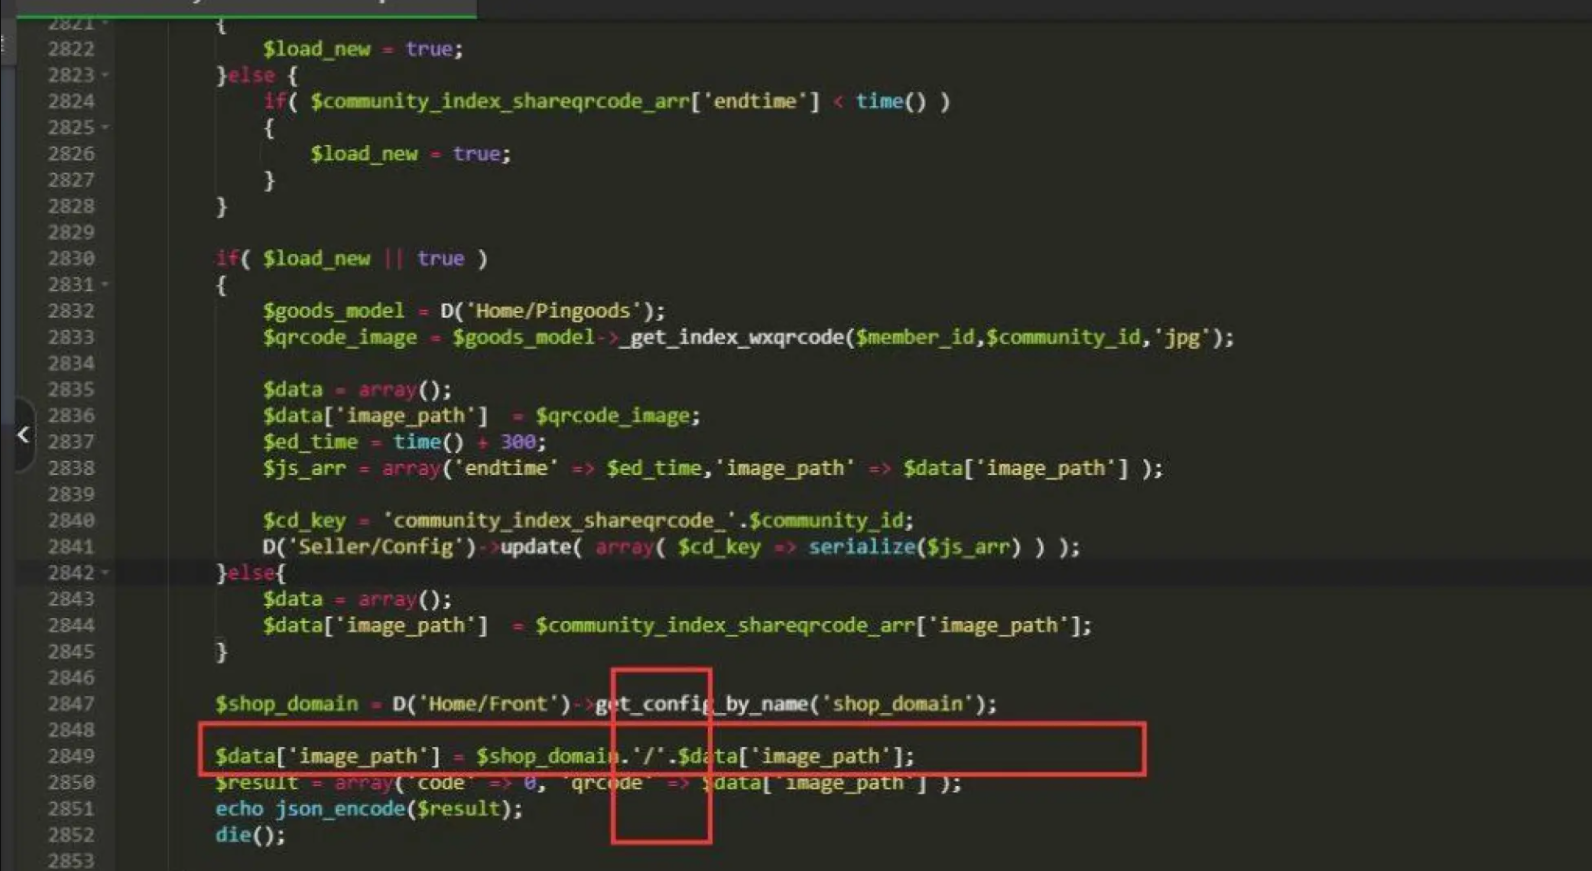Click the $shop_domain variable on line 2847
The width and height of the screenshot is (1592, 871).
(286, 704)
